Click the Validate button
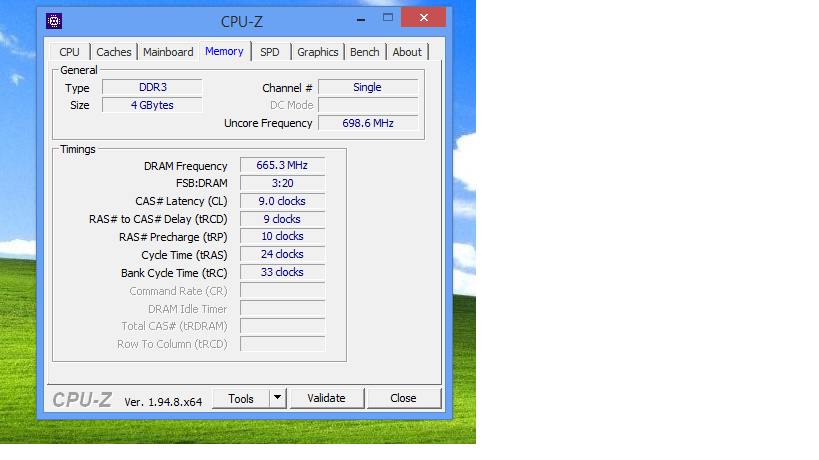 tap(326, 398)
